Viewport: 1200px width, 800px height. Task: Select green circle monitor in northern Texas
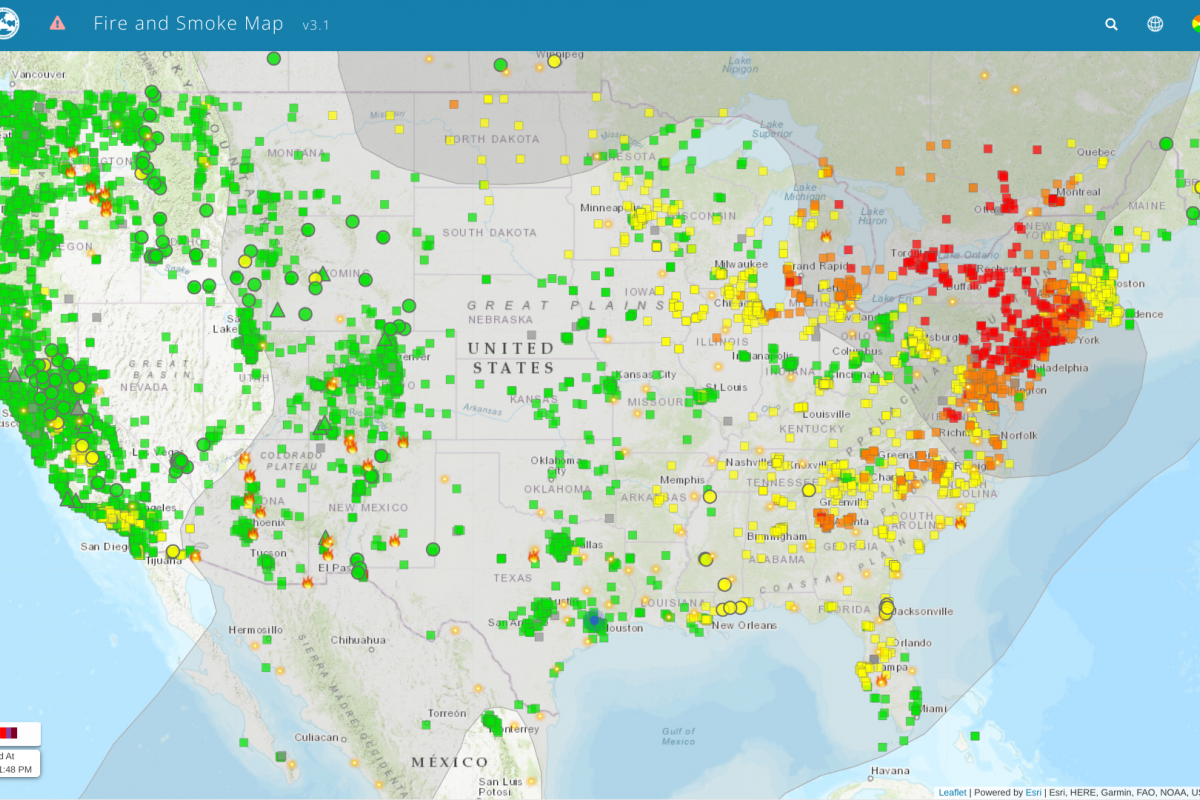click(x=433, y=548)
